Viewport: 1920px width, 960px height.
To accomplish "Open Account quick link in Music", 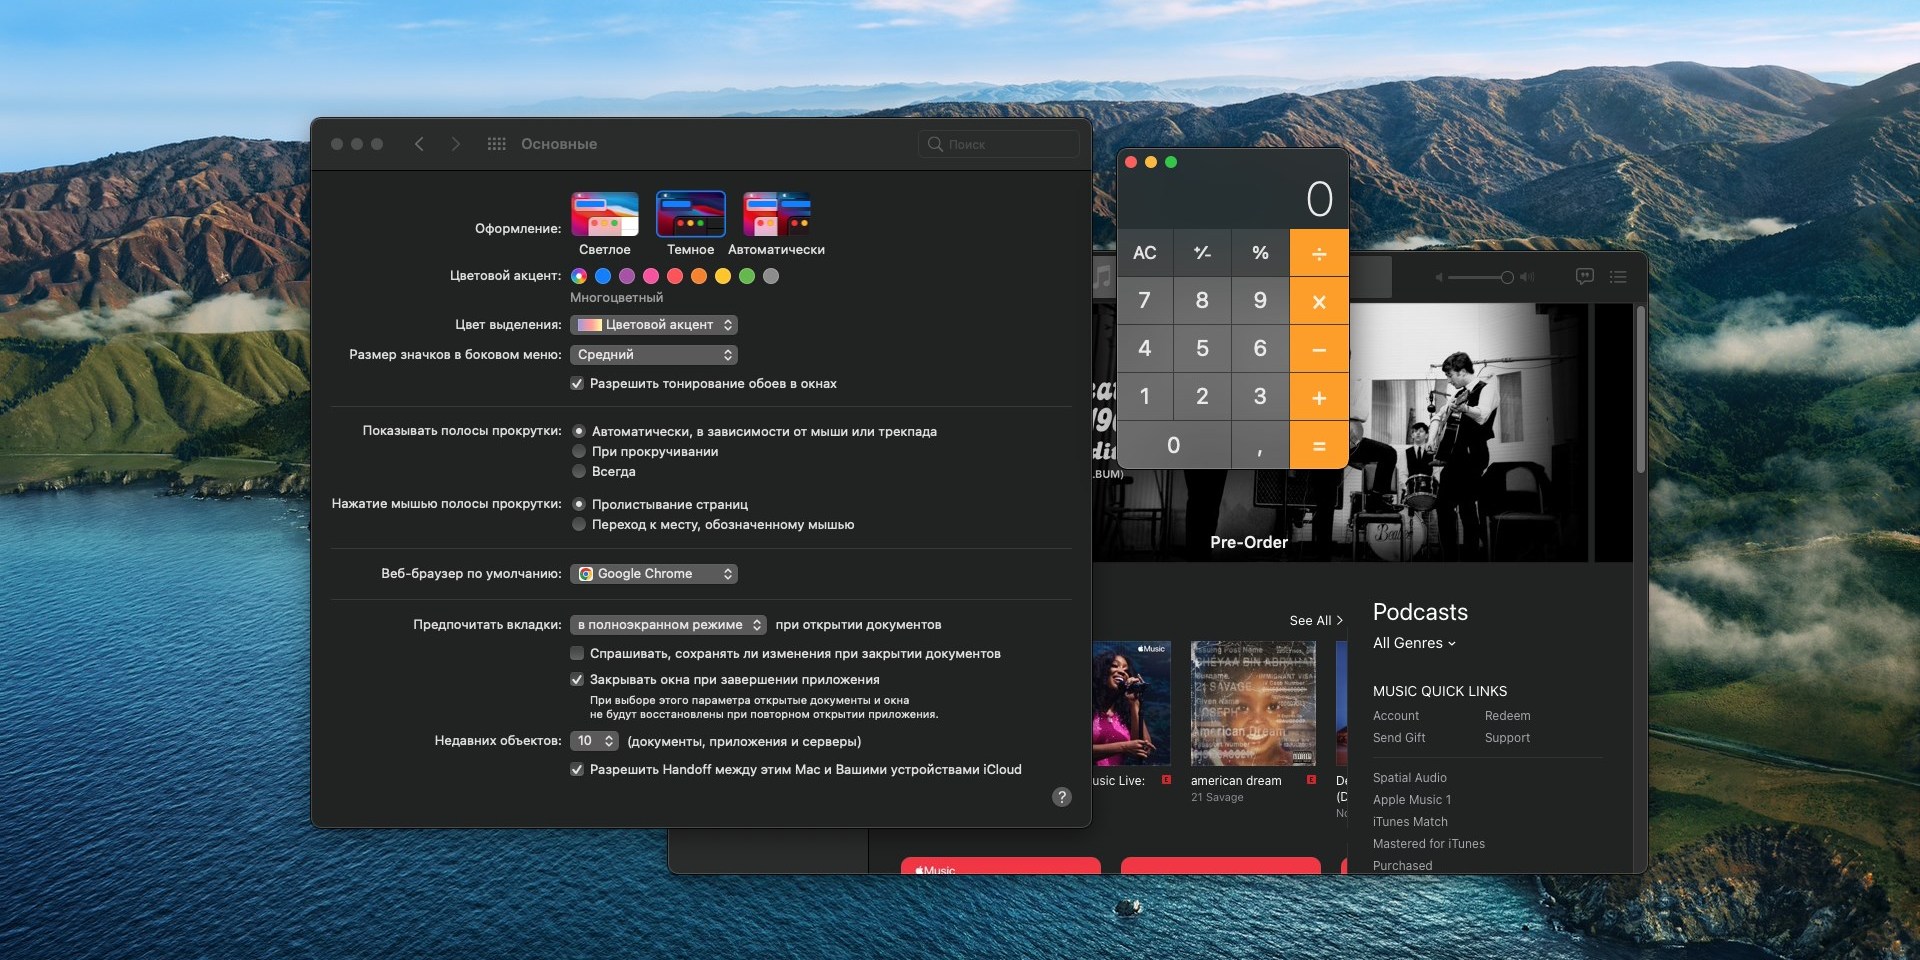I will (x=1396, y=716).
